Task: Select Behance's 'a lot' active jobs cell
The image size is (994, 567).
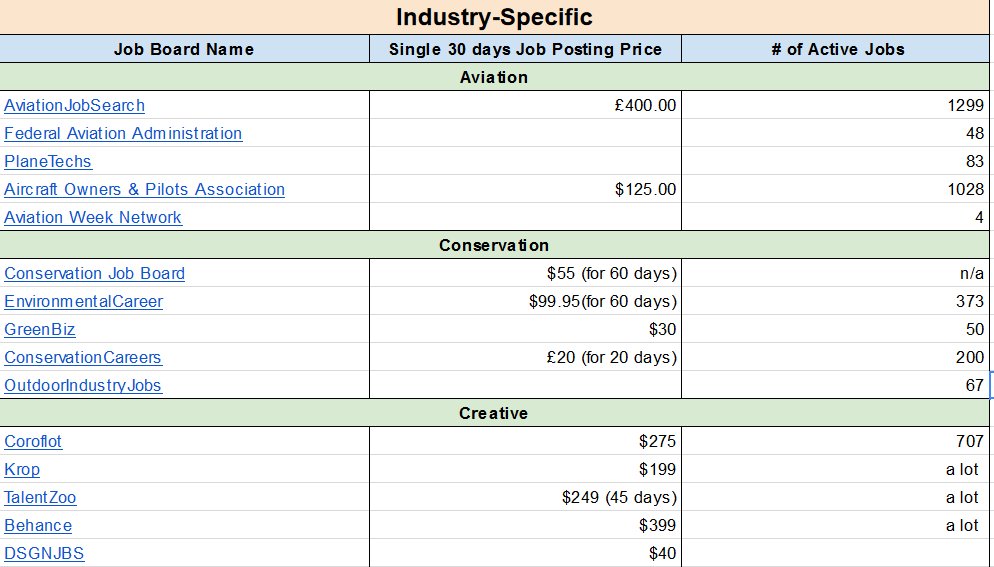Action: point(836,525)
